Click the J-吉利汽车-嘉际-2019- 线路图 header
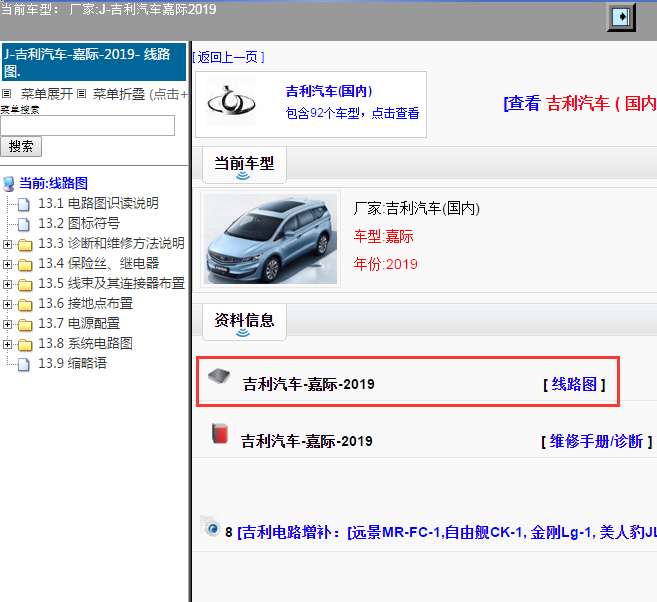 pyautogui.click(x=94, y=62)
